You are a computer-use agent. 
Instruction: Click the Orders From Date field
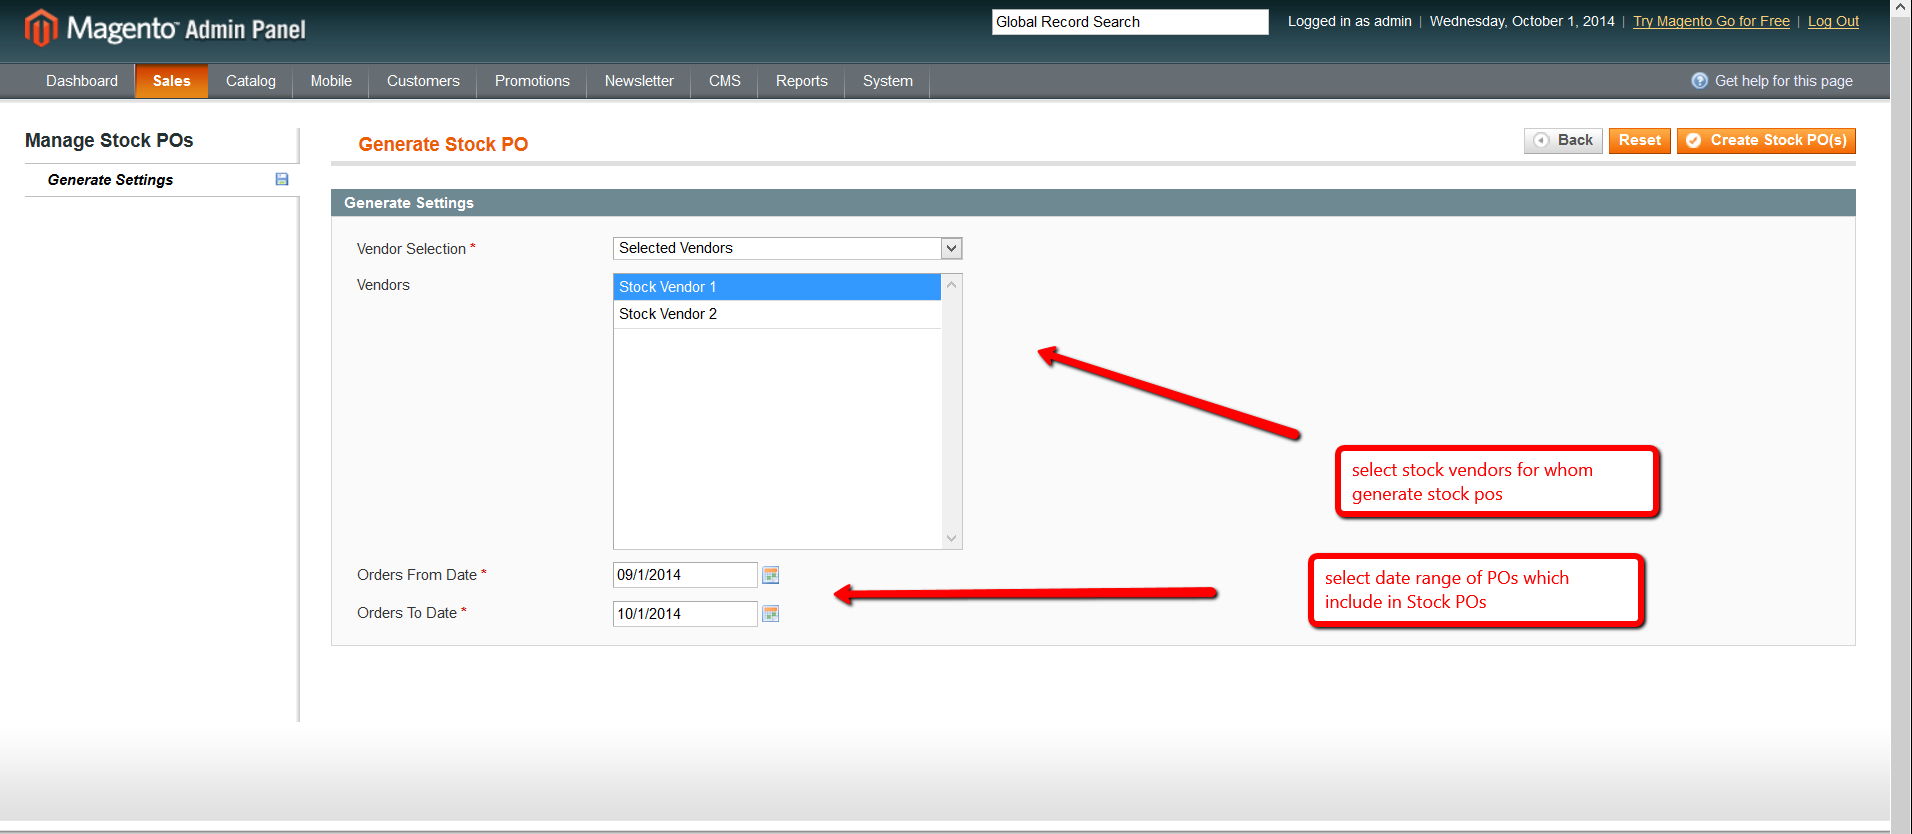coord(685,575)
